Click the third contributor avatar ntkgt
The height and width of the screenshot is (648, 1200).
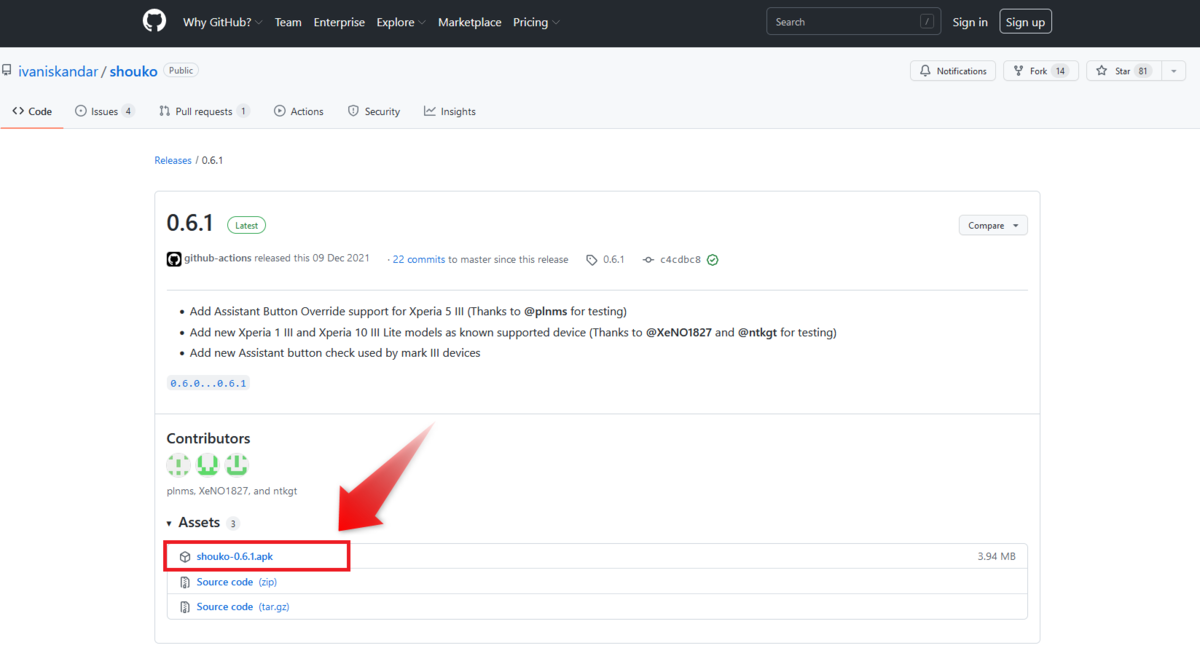(x=236, y=464)
